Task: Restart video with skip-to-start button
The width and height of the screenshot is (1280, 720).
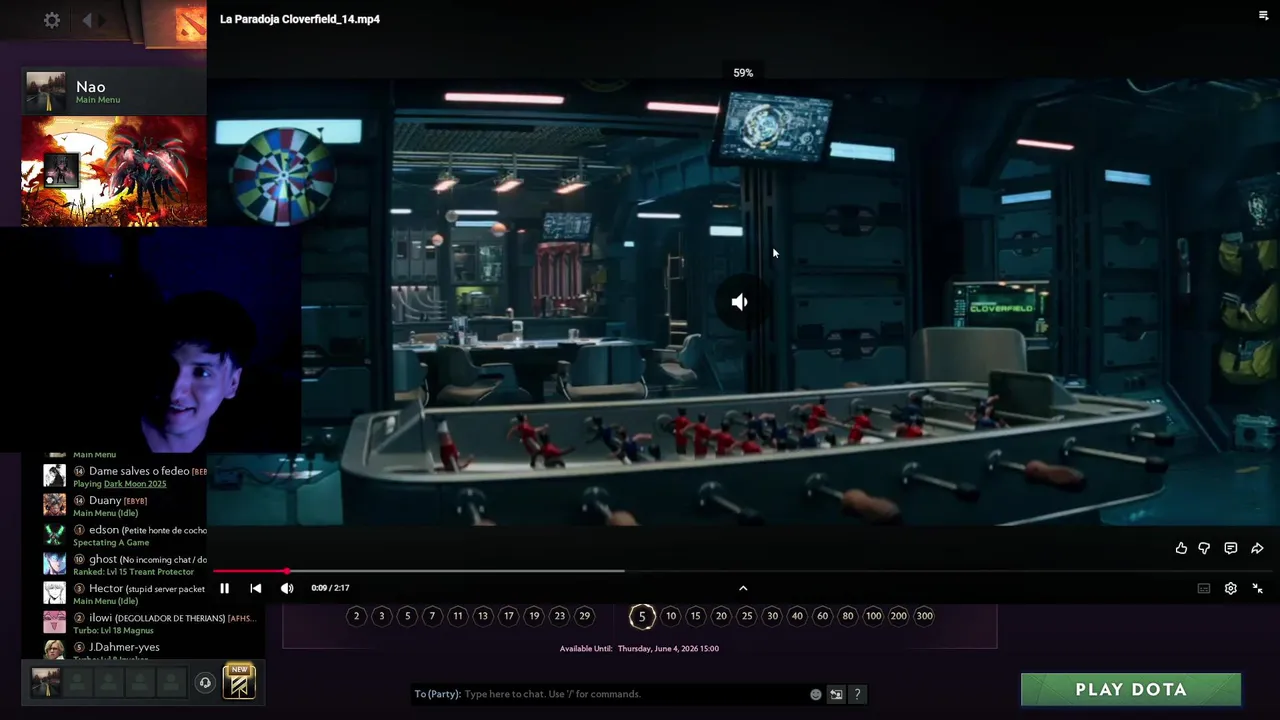Action: click(255, 588)
